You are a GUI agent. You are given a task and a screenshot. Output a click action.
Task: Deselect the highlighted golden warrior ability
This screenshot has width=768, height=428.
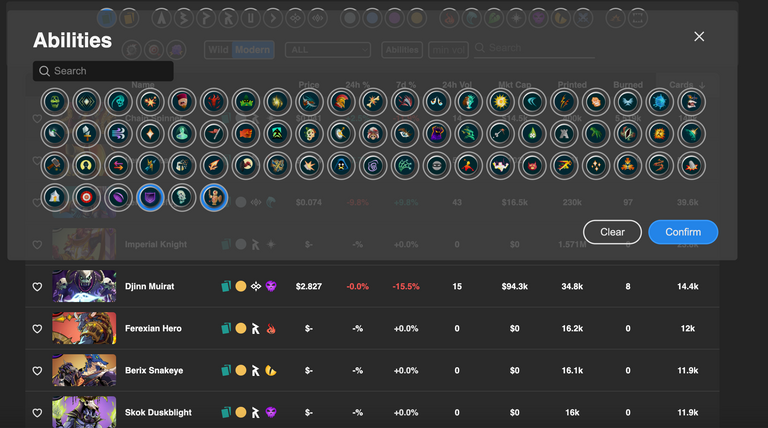pos(214,197)
